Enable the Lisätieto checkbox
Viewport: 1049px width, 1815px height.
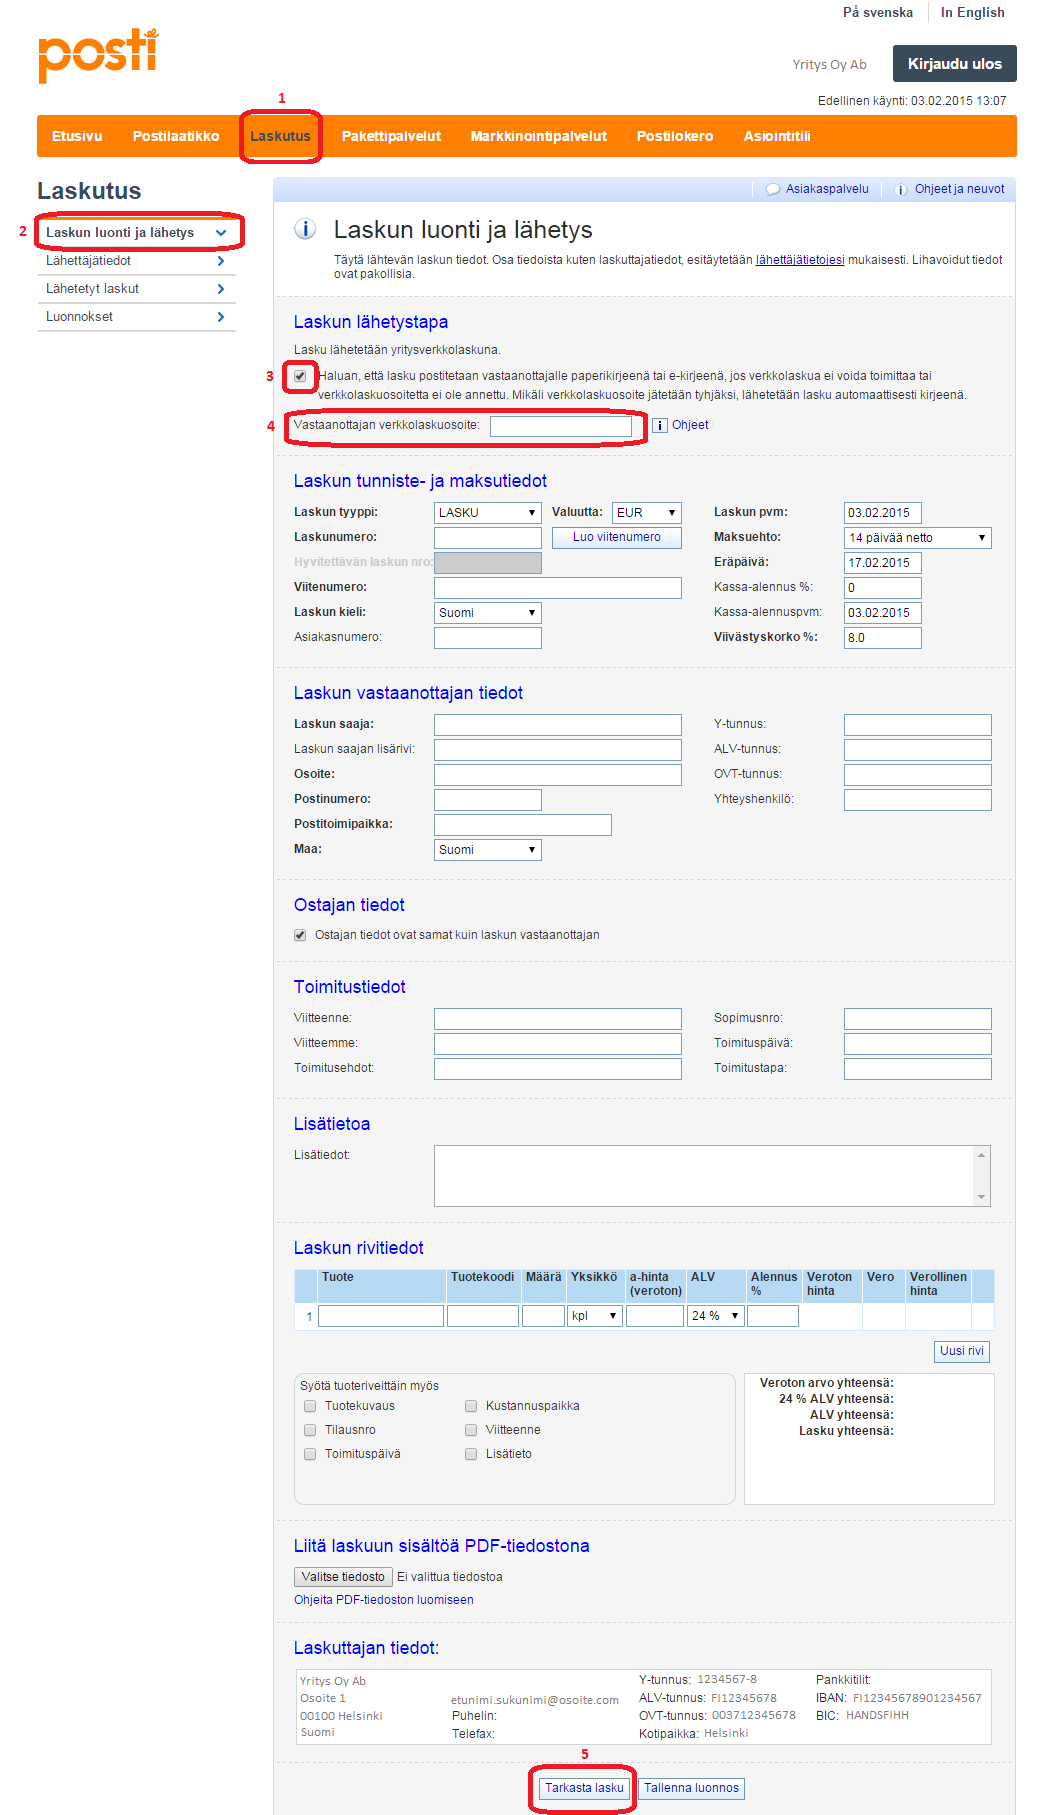pyautogui.click(x=471, y=1454)
